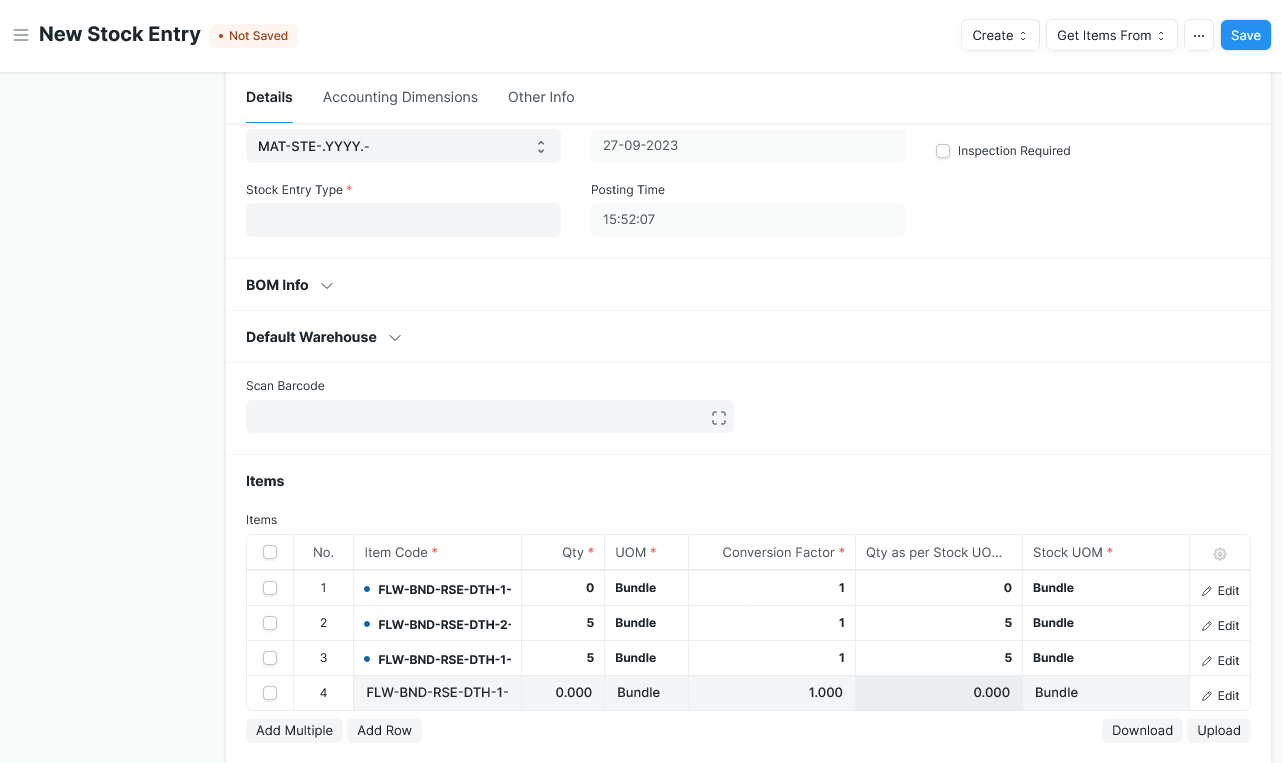Select the checkbox for item row 2
The width and height of the screenshot is (1282, 763).
270,623
